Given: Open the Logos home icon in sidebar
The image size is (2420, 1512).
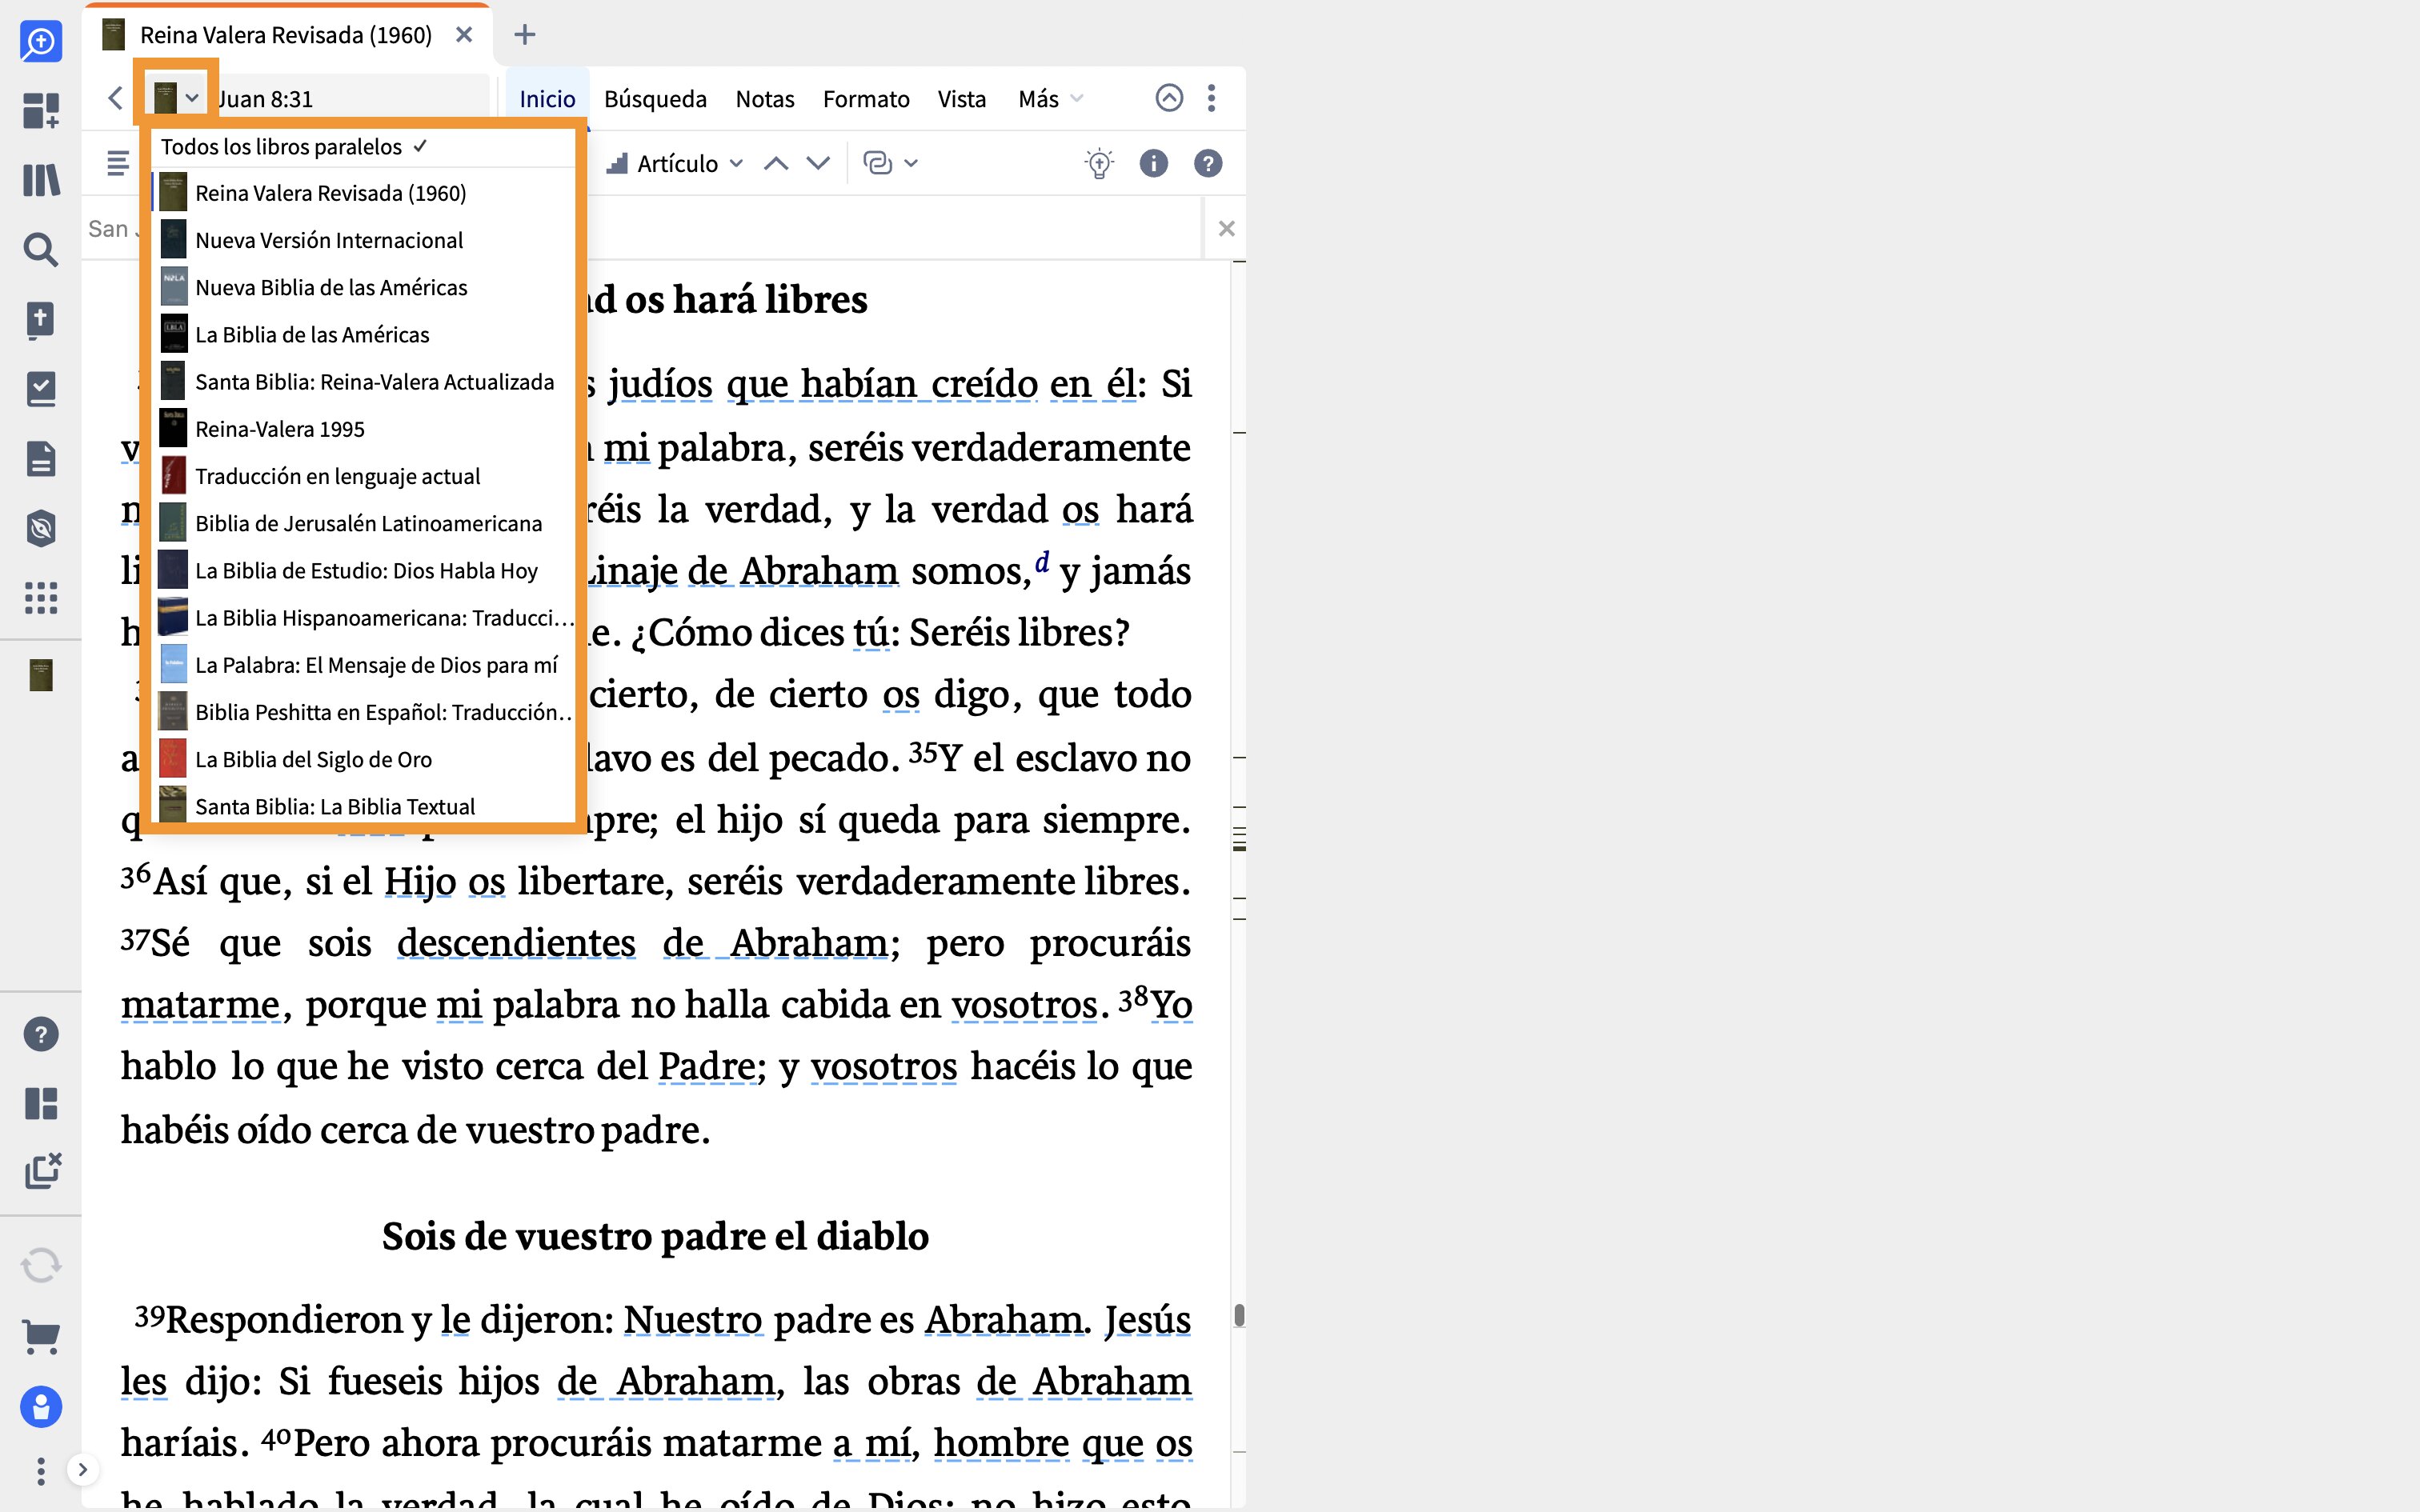Looking at the screenshot, I should click(x=41, y=42).
